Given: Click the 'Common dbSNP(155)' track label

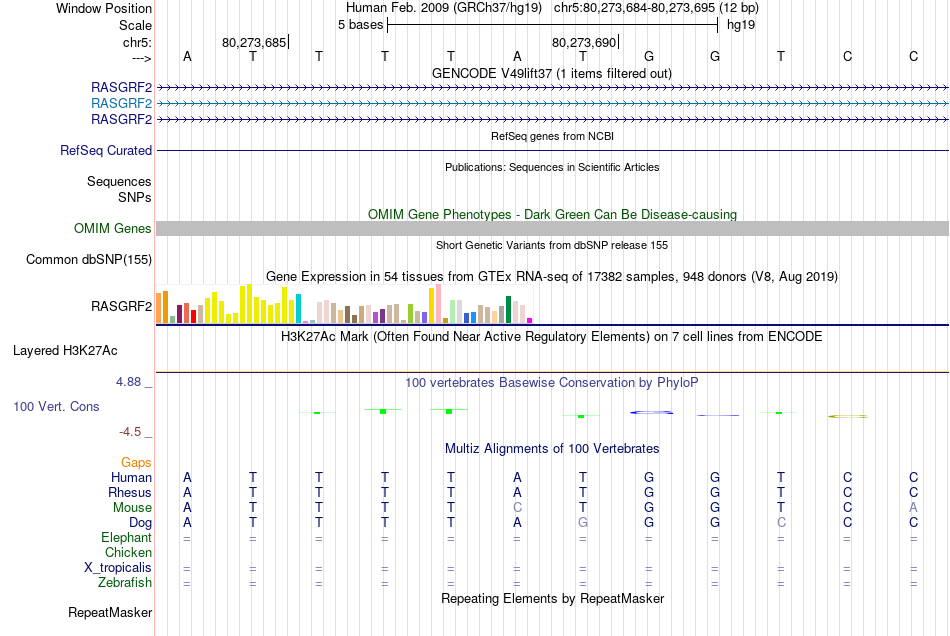Looking at the screenshot, I should tap(88, 259).
